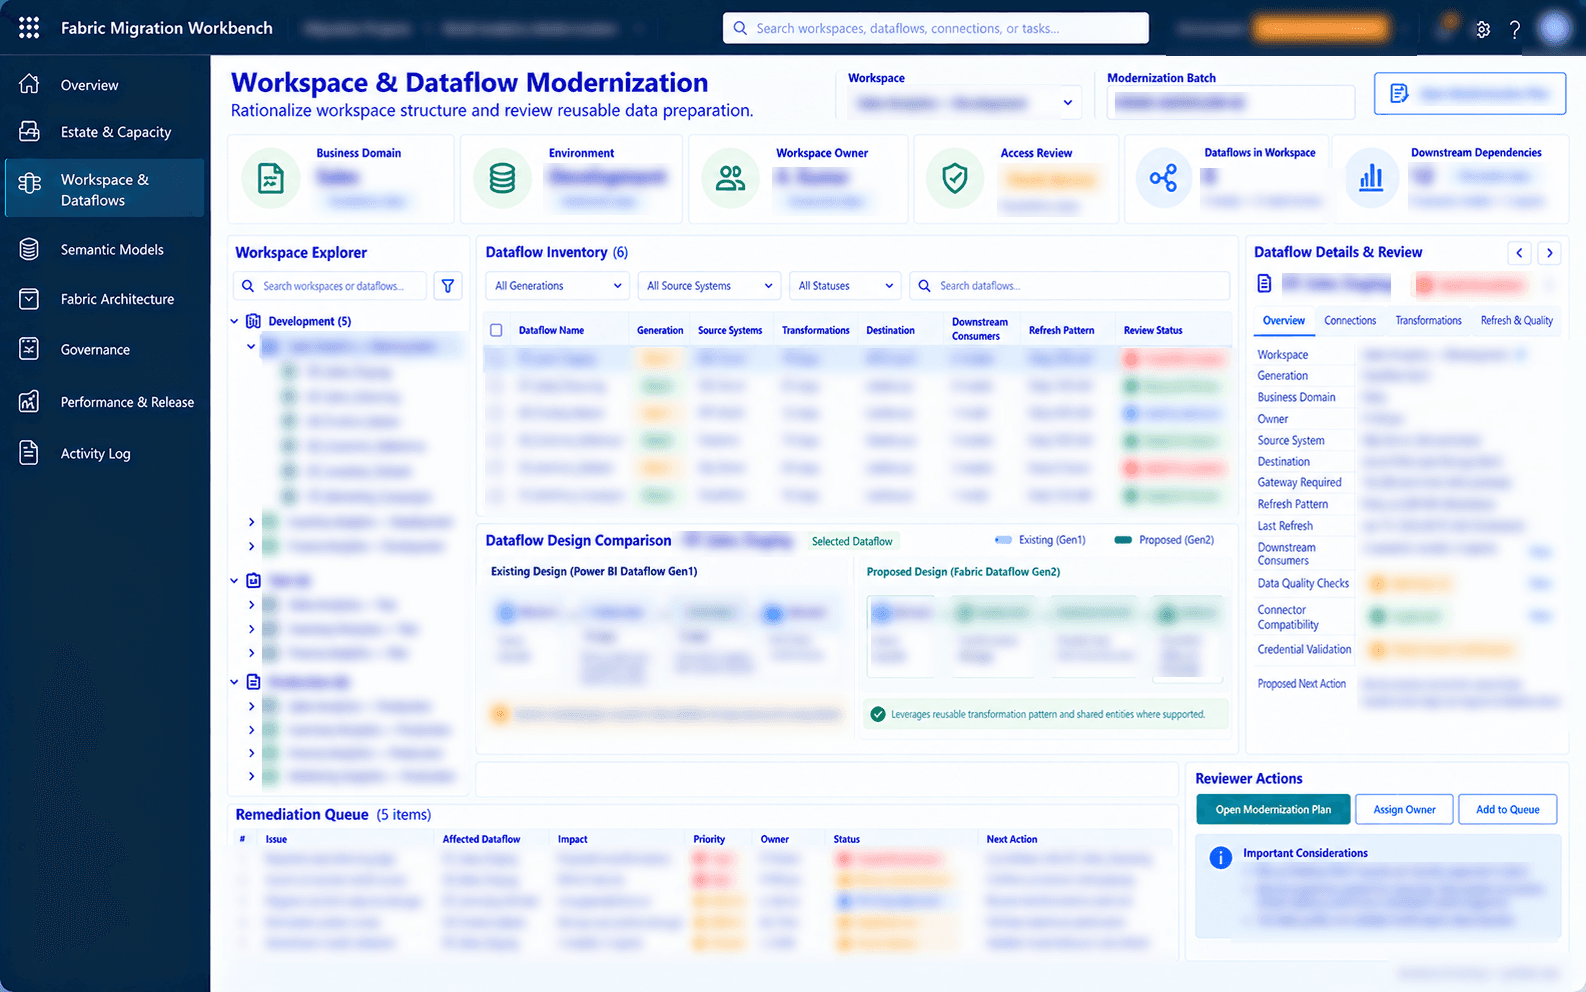Click Open Modernization Plan button
1586x992 pixels.
coord(1273,810)
